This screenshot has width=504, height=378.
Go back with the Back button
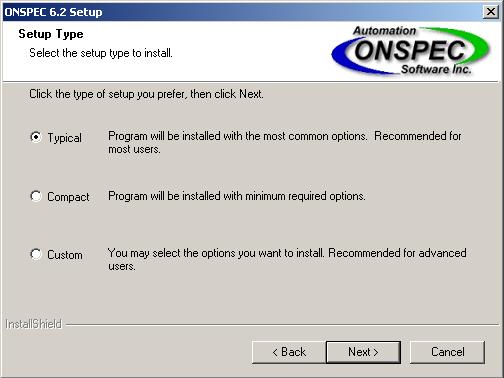point(289,352)
